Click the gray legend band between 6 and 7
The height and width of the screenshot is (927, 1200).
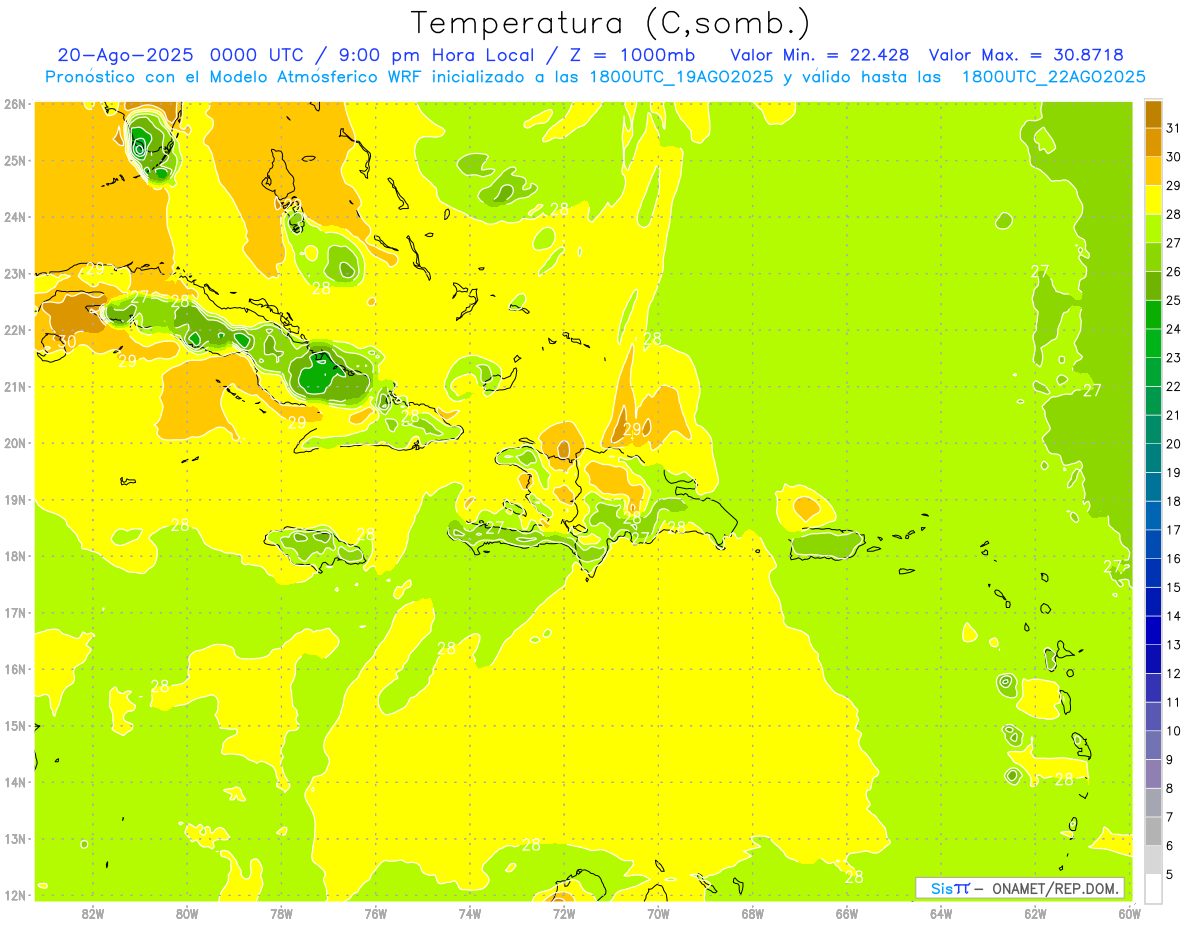tap(1153, 831)
